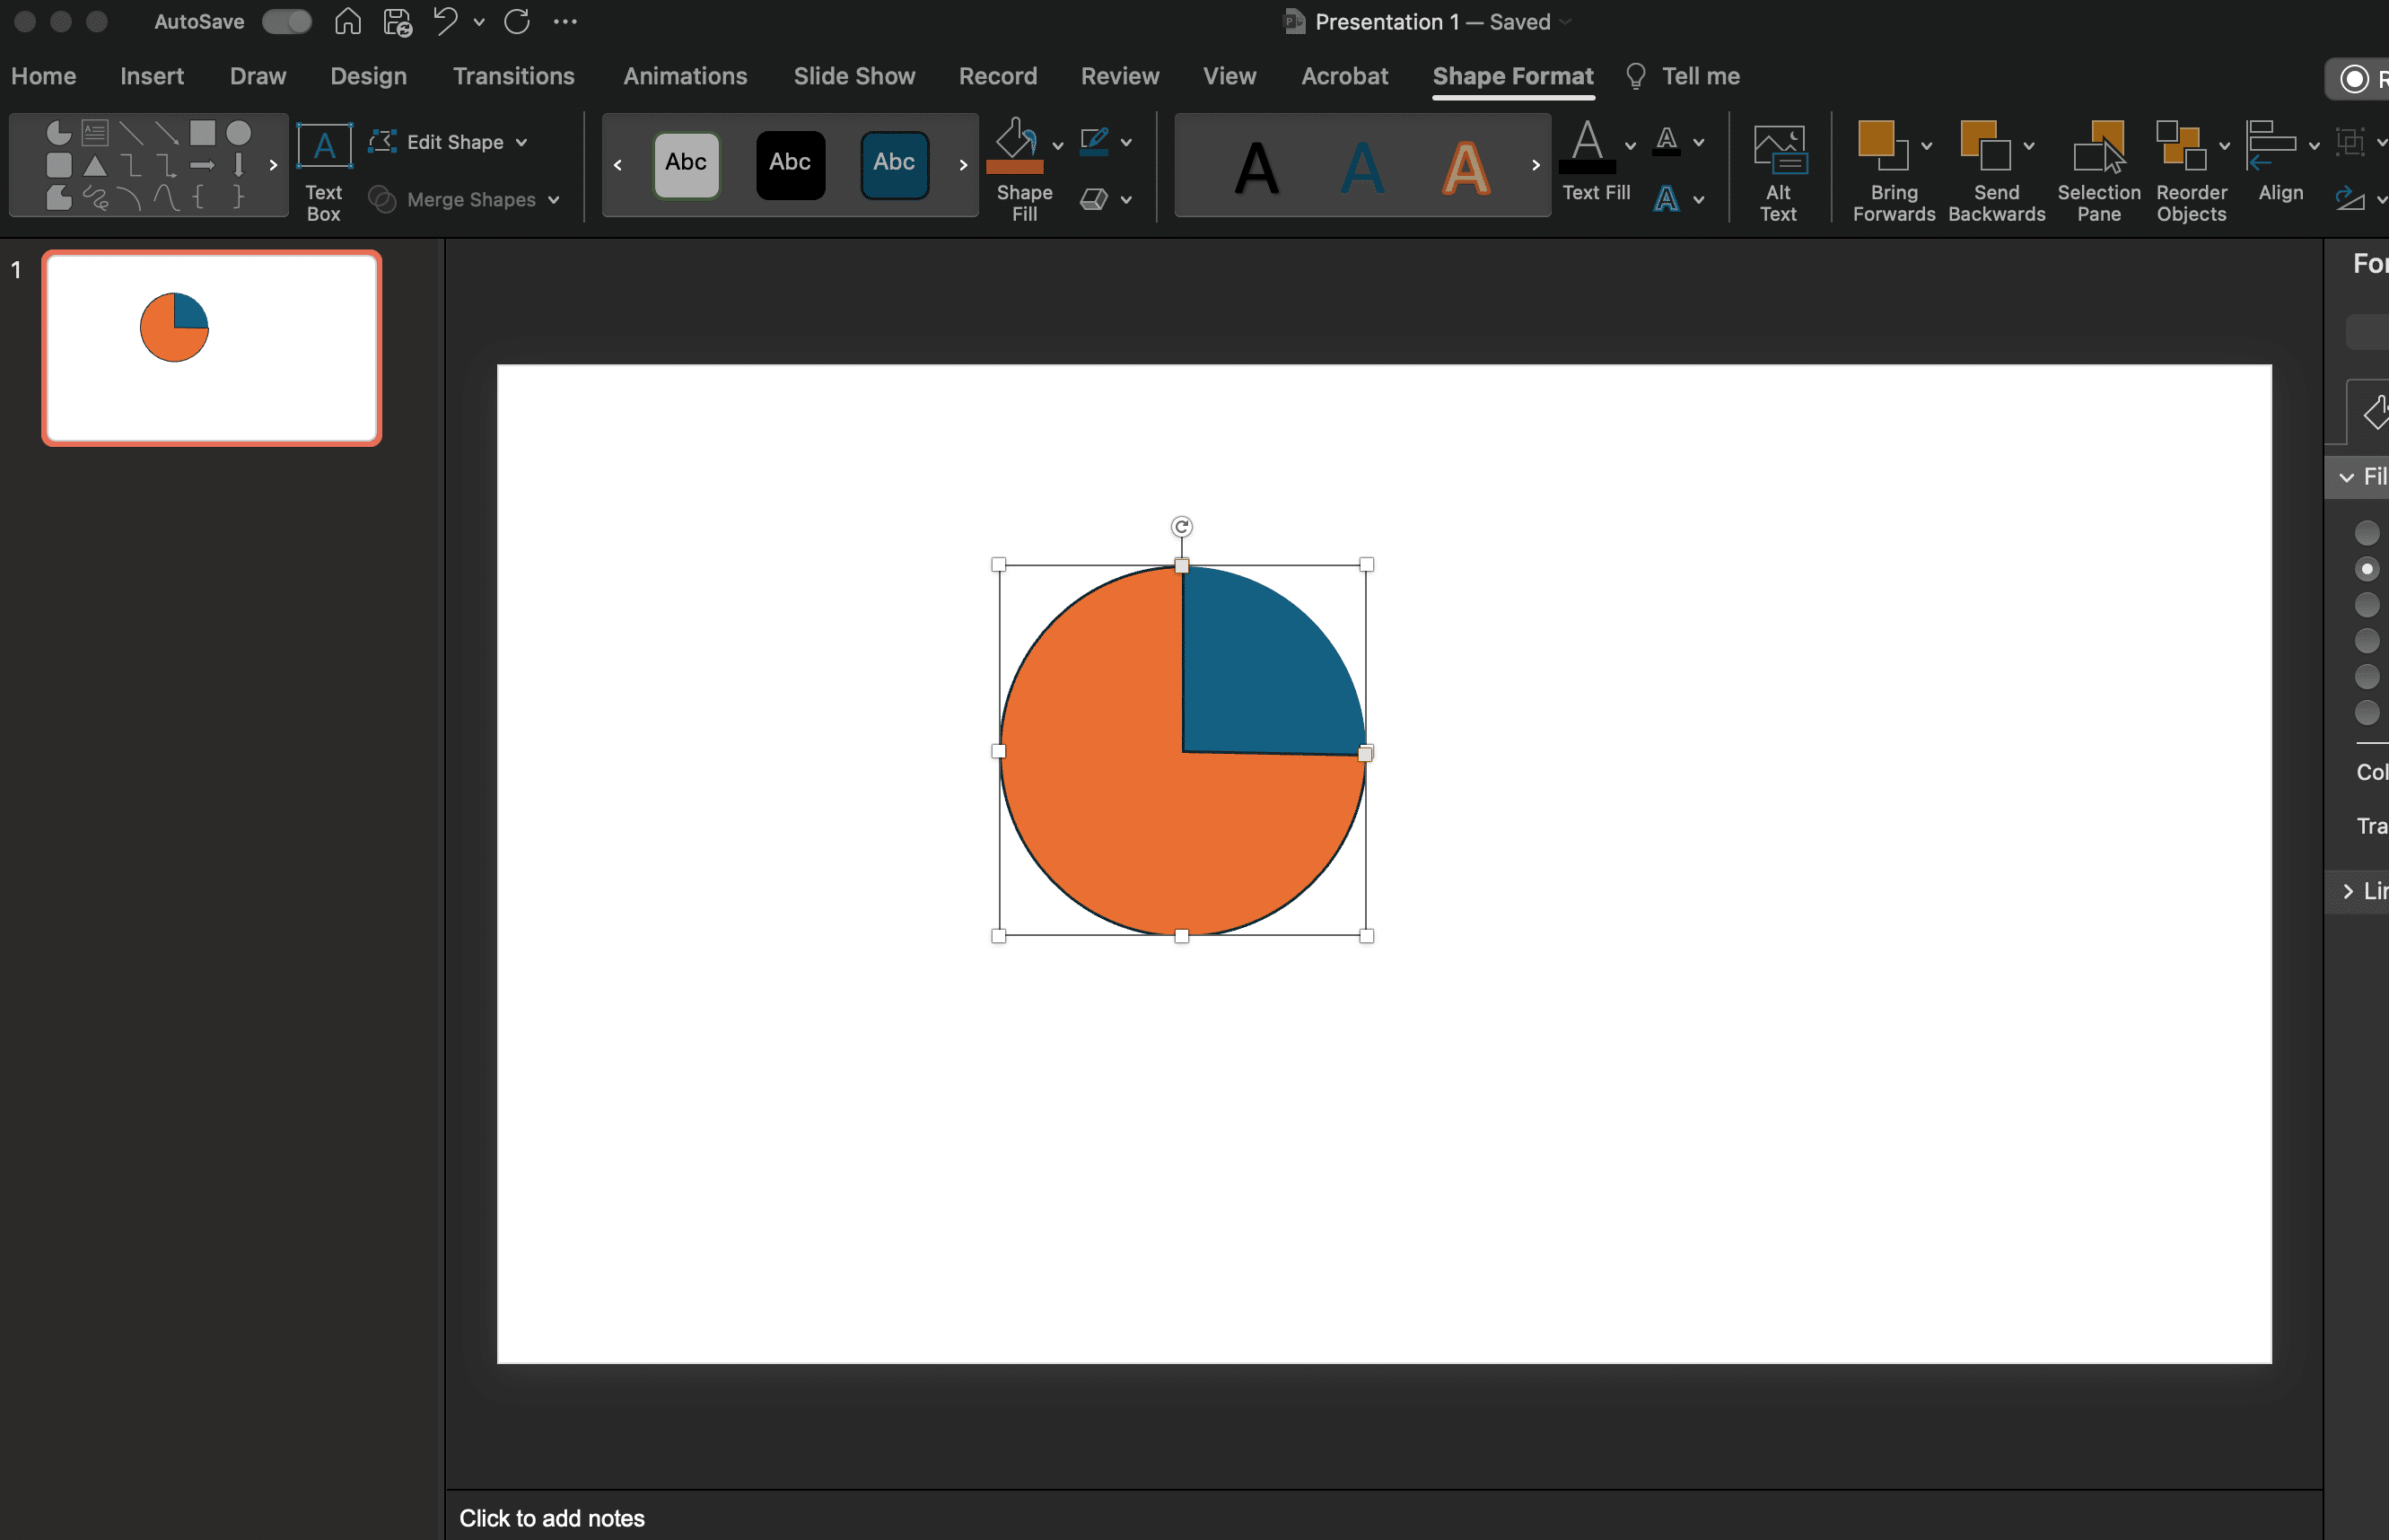This screenshot has width=2389, height=1540.
Task: Select the Animations ribbon tab
Action: pos(683,74)
